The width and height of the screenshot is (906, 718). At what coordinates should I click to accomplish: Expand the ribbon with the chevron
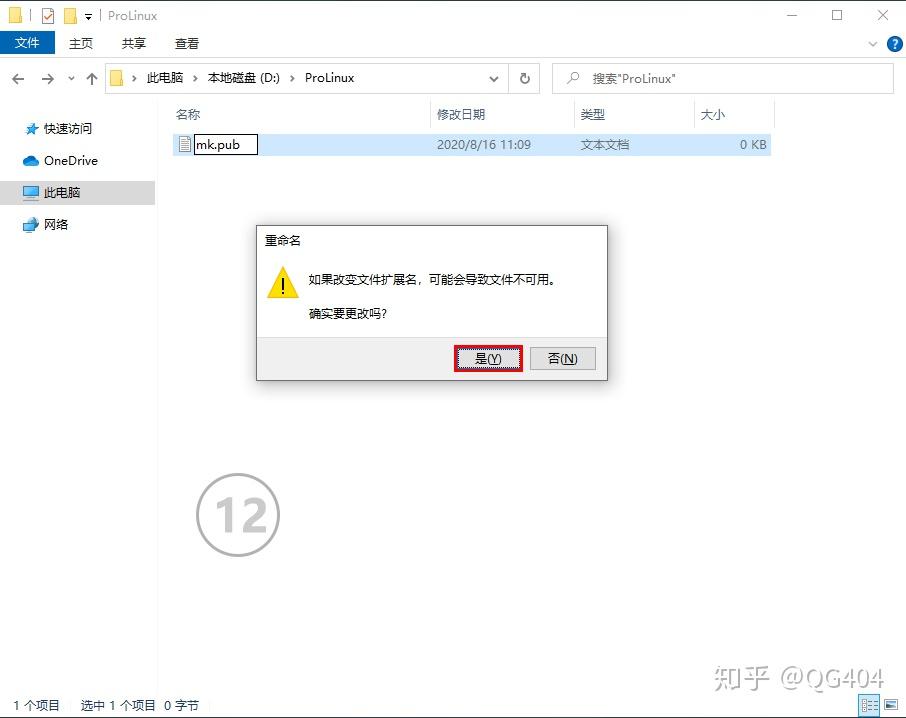click(x=873, y=44)
